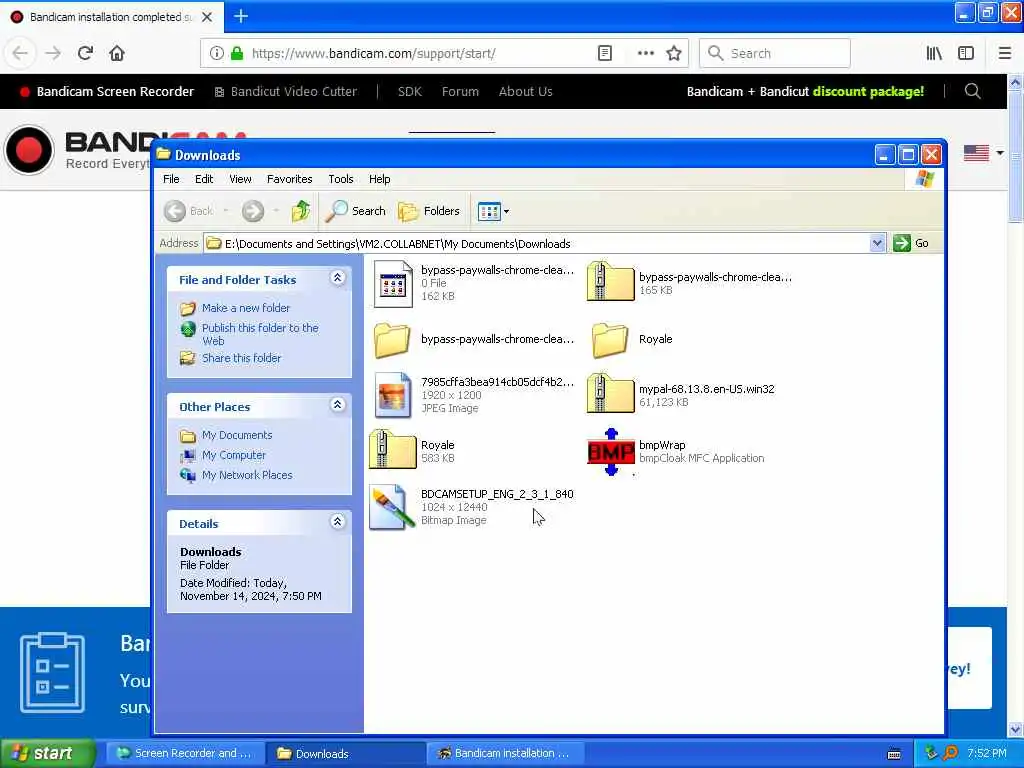This screenshot has width=1024, height=768.
Task: Click the Bandicam site search magnifier
Action: pyautogui.click(x=972, y=91)
